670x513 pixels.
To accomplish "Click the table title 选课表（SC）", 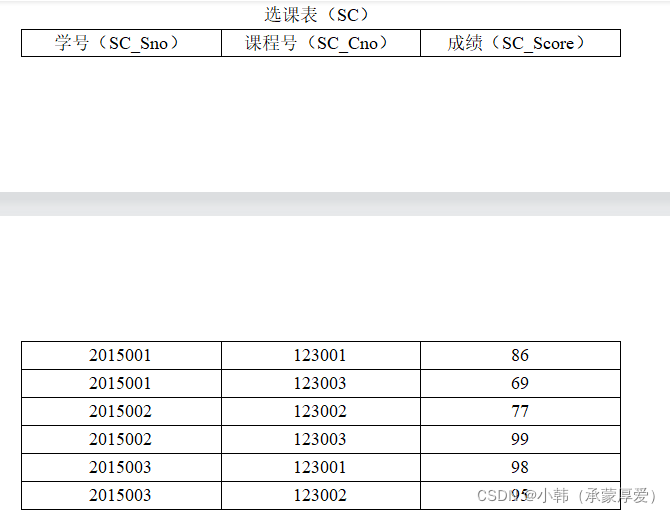I will [x=316, y=15].
